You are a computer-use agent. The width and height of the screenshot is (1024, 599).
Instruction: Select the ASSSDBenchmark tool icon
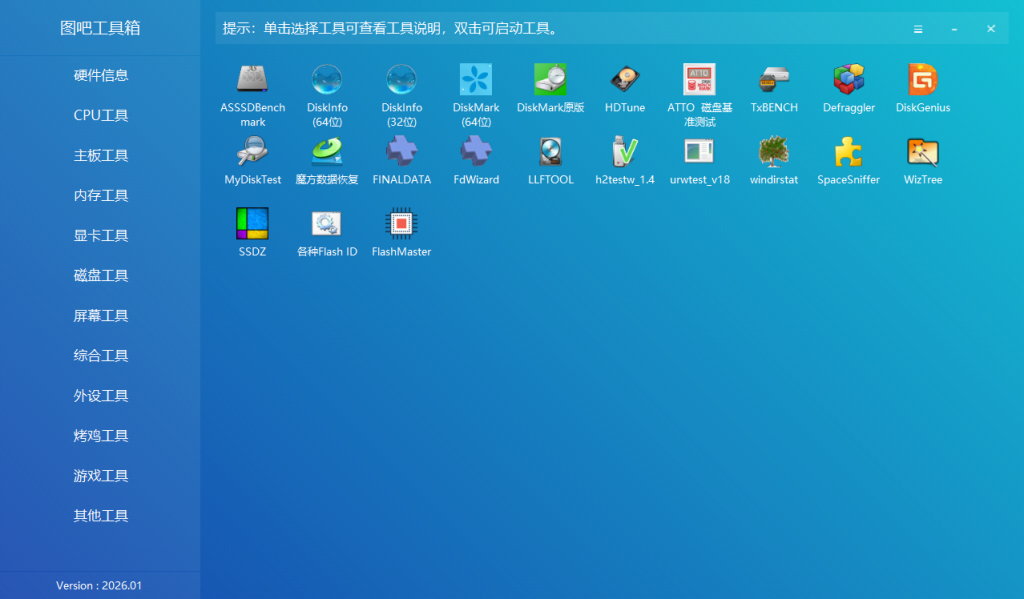pyautogui.click(x=253, y=80)
